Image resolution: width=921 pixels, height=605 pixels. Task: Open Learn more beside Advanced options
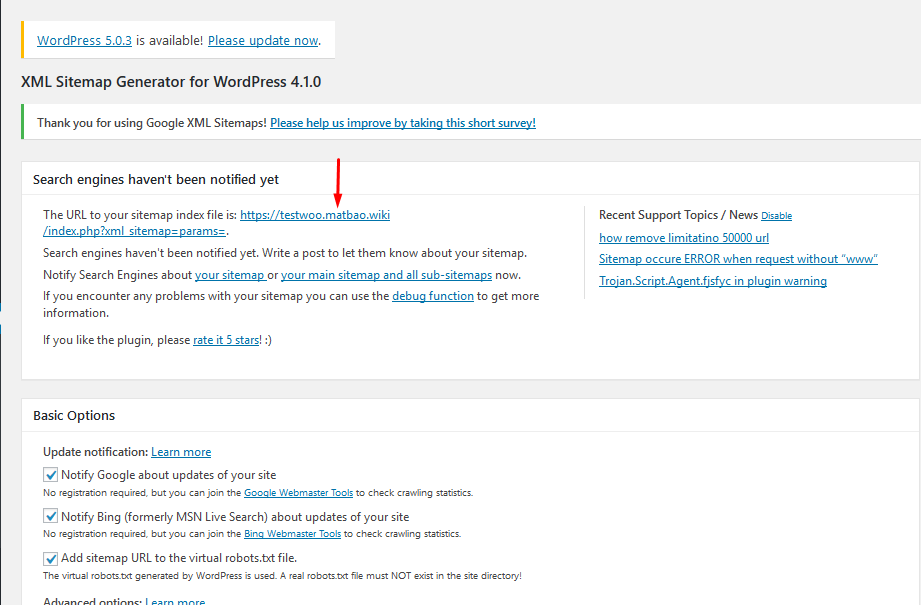(x=175, y=601)
